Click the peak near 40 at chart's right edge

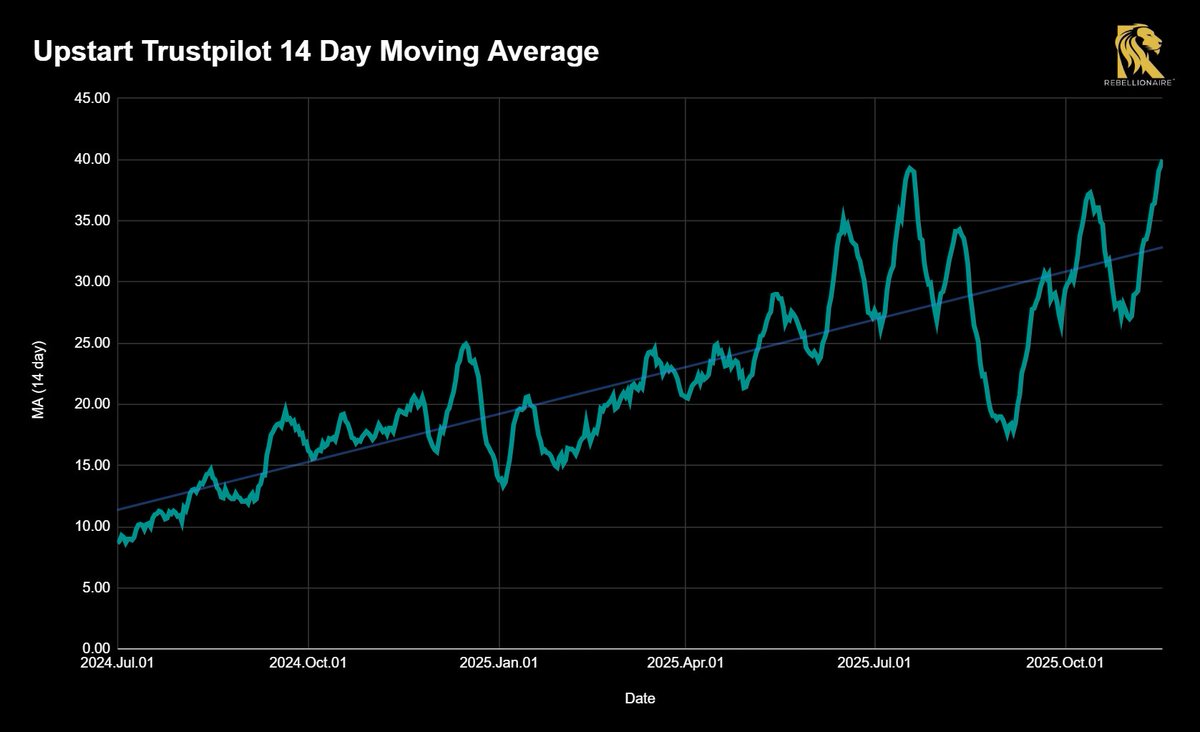click(x=1160, y=160)
